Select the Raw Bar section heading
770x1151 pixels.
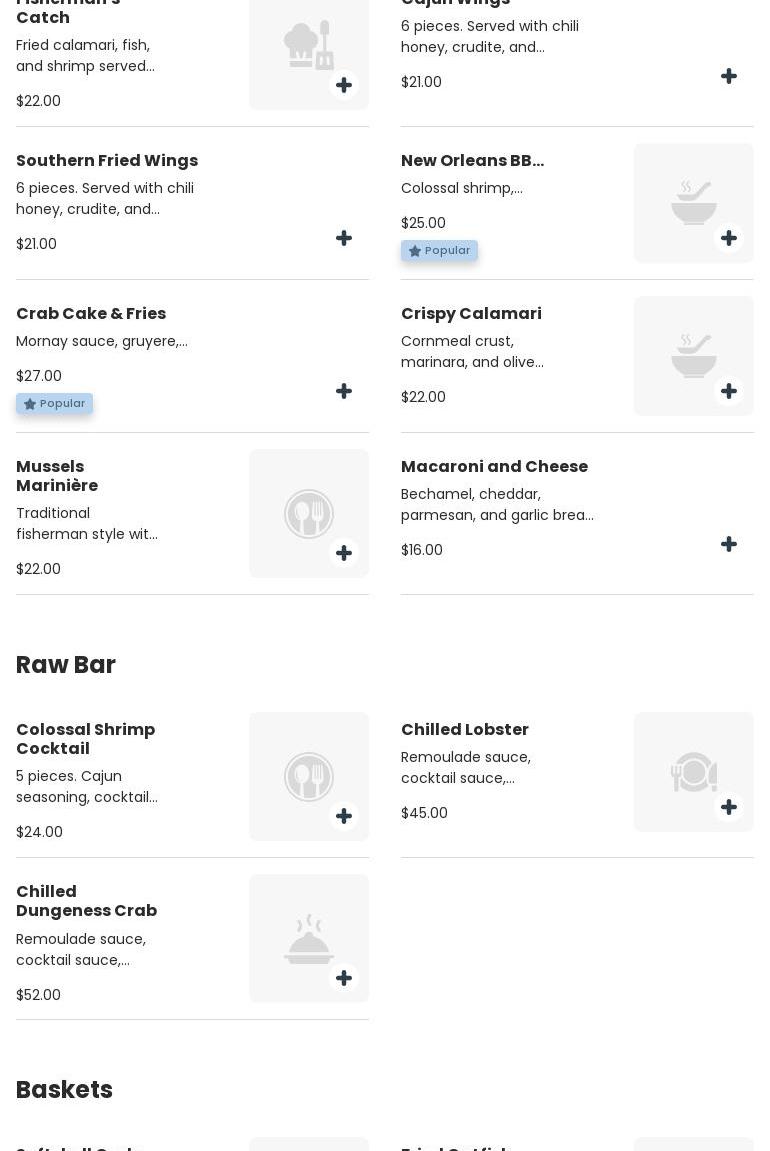66,665
